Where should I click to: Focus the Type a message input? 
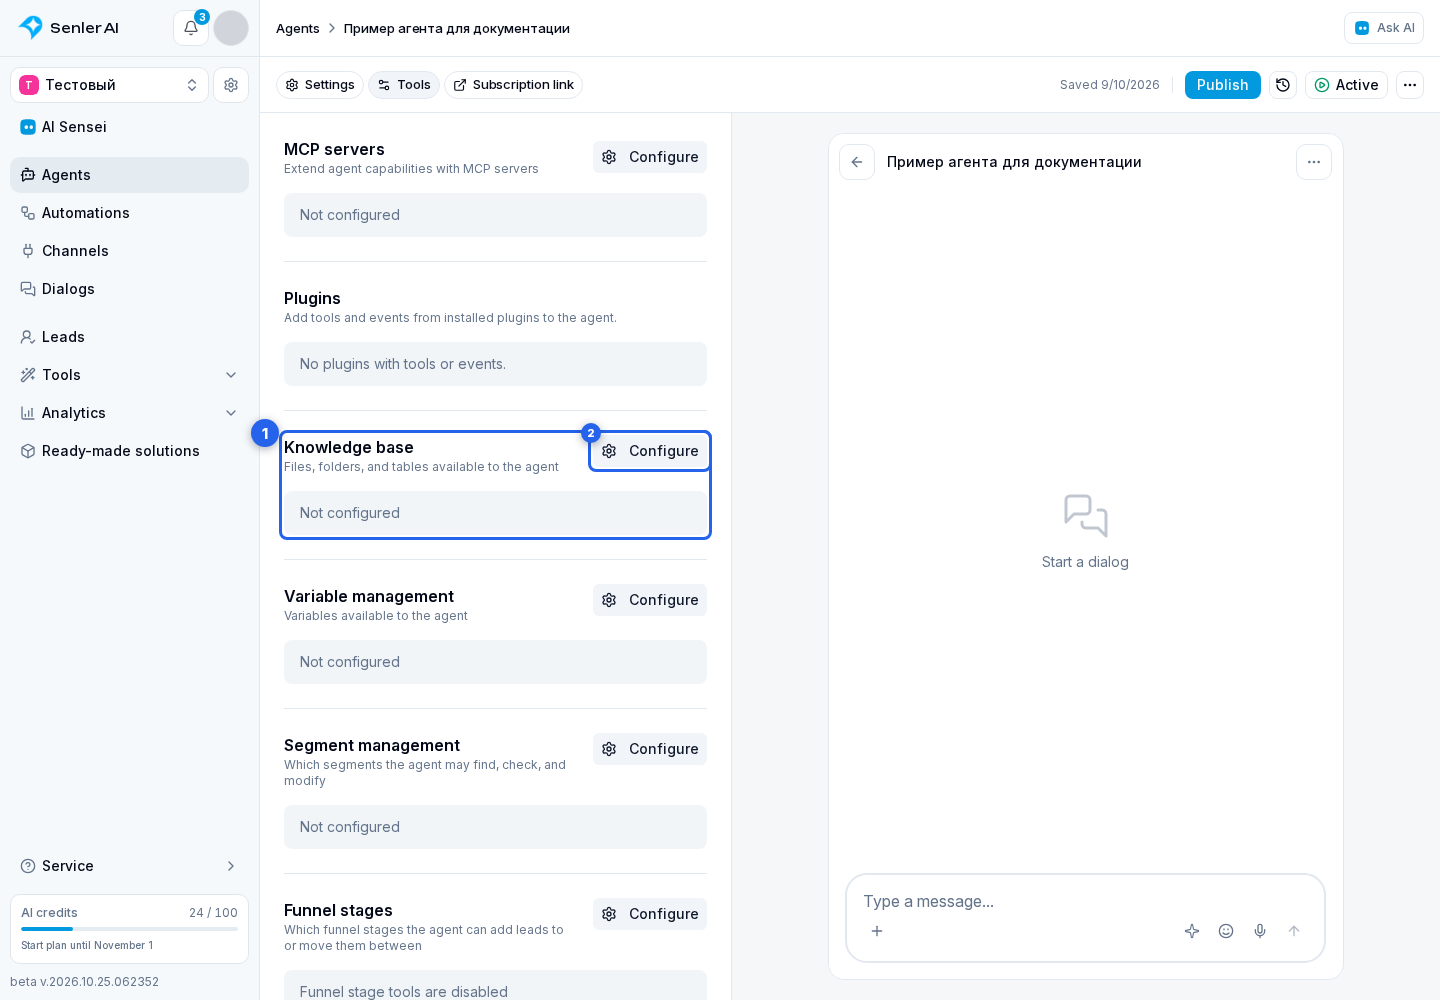(x=1085, y=901)
